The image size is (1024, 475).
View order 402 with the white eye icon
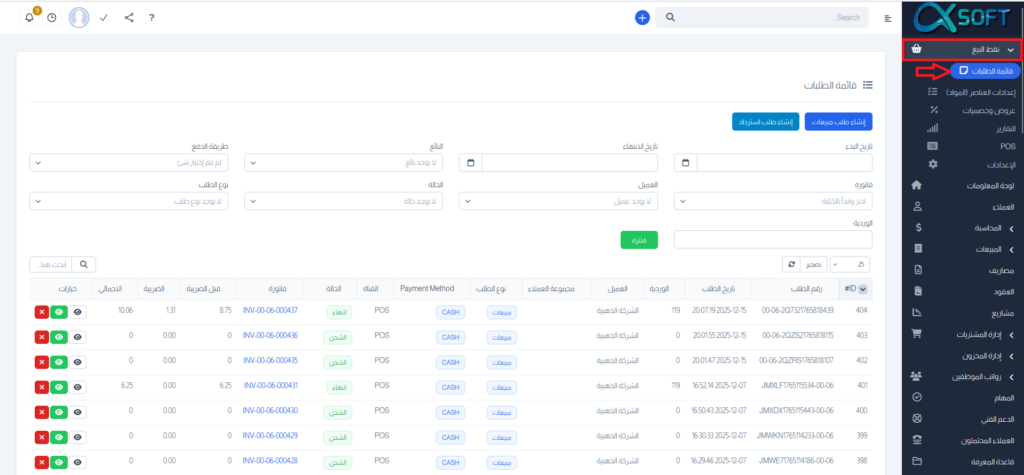coord(78,361)
